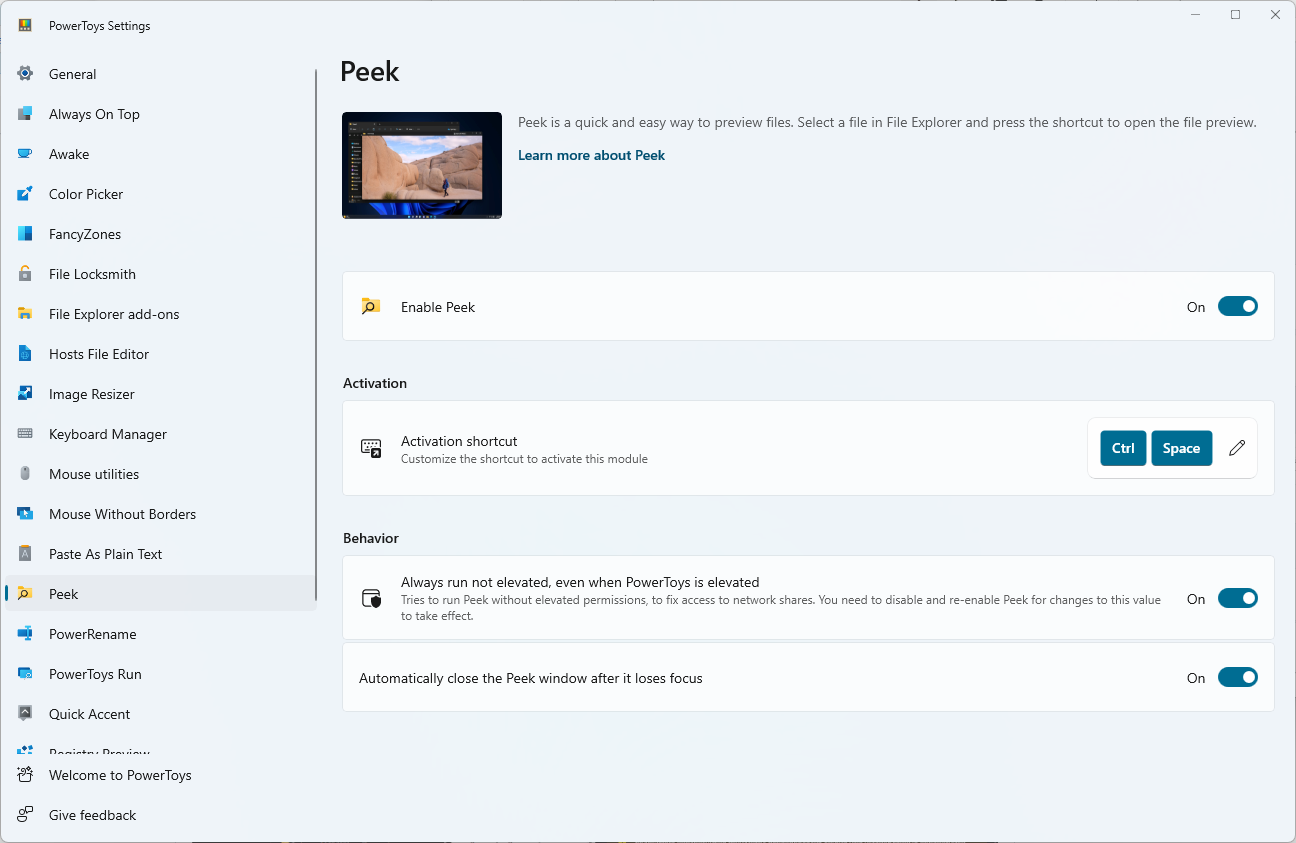Disable always run not elevated

point(1238,597)
